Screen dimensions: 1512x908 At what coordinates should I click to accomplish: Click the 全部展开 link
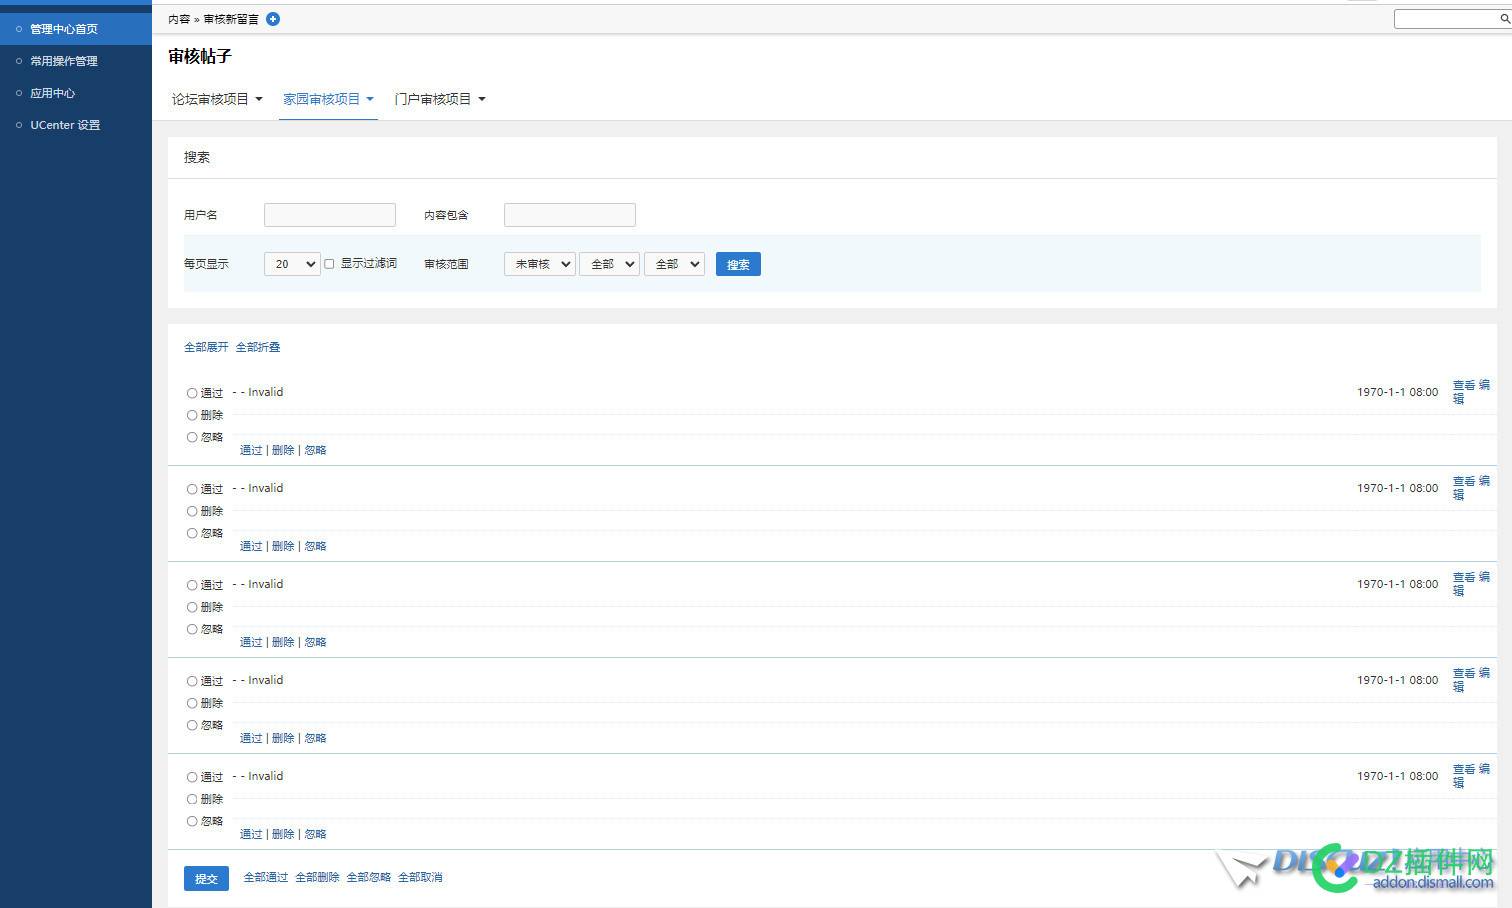pyautogui.click(x=206, y=347)
